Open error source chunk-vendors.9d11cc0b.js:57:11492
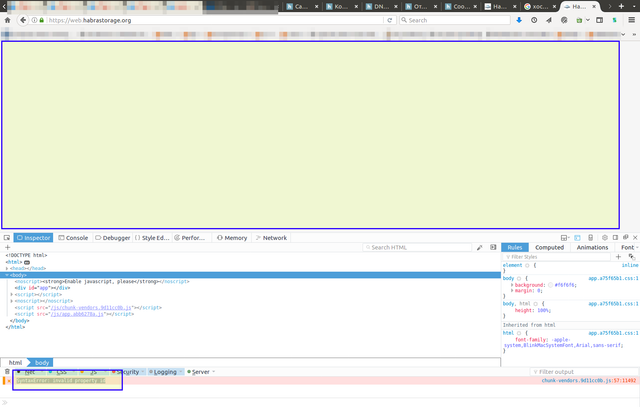 point(589,380)
